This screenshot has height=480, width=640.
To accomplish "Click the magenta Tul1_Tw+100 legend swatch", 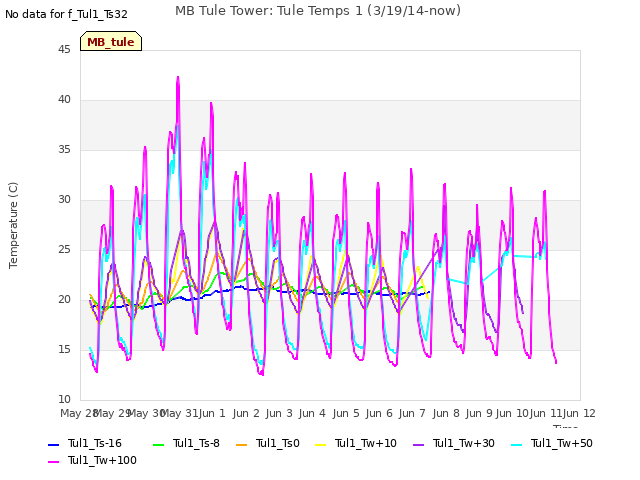I will (53, 462).
